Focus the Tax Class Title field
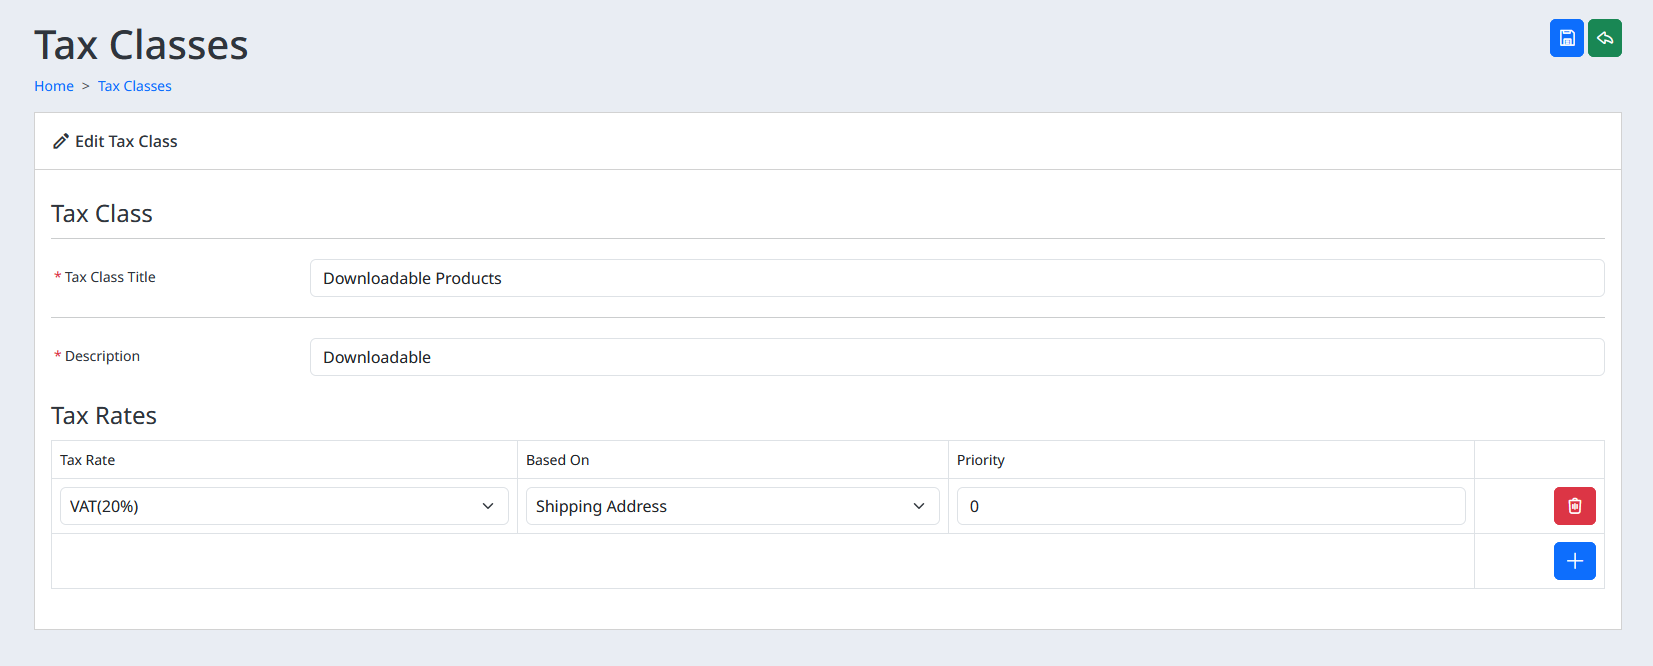 click(956, 278)
